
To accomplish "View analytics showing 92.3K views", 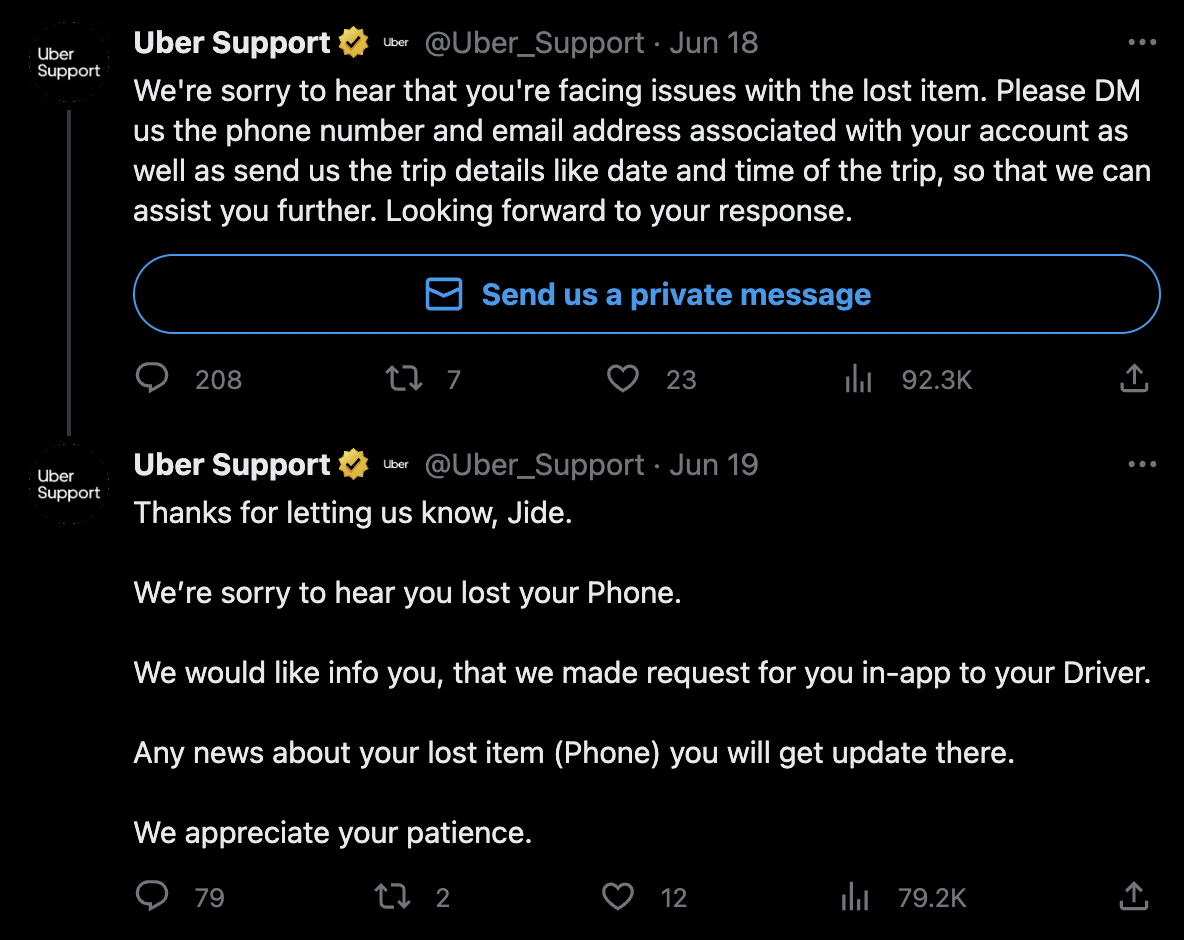I will pos(858,378).
